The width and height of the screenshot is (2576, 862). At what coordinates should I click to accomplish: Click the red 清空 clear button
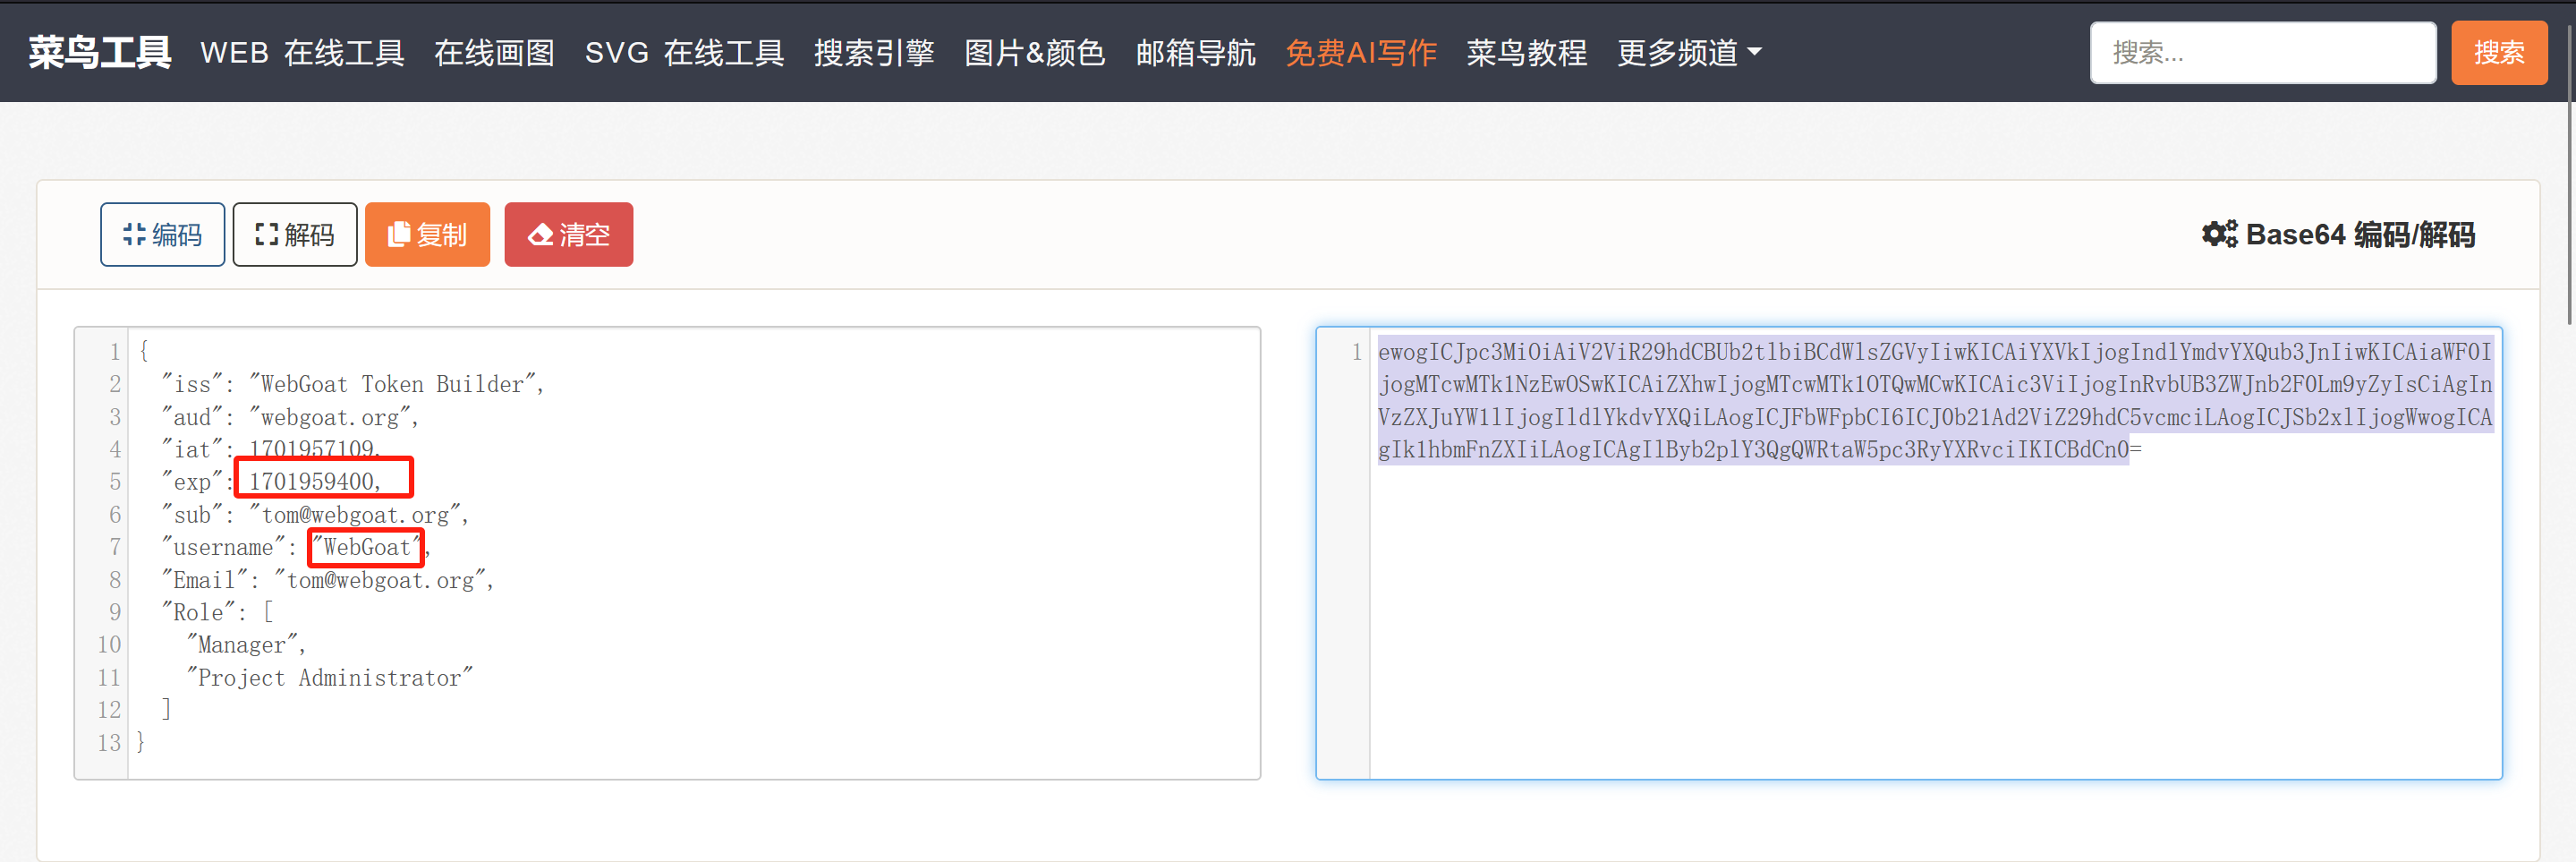568,235
